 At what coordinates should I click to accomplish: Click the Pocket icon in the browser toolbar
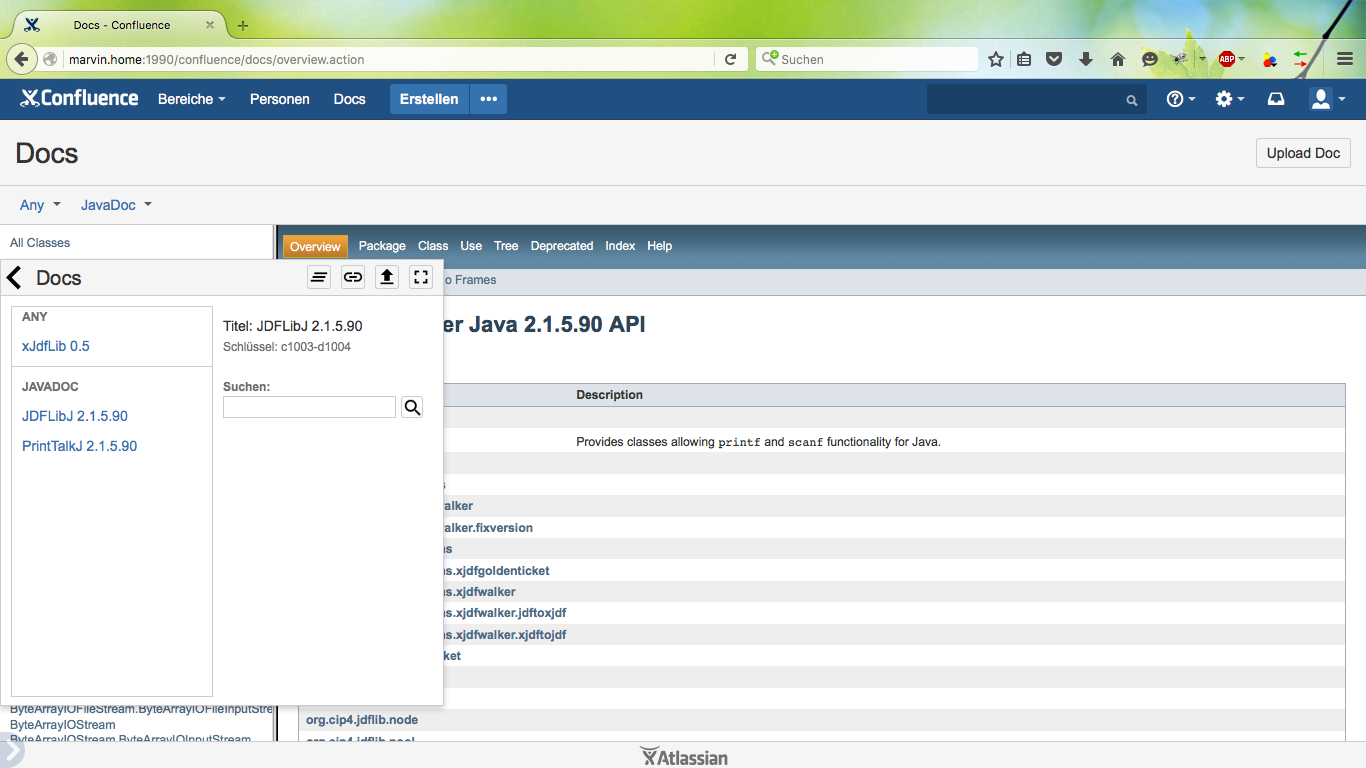point(1054,59)
